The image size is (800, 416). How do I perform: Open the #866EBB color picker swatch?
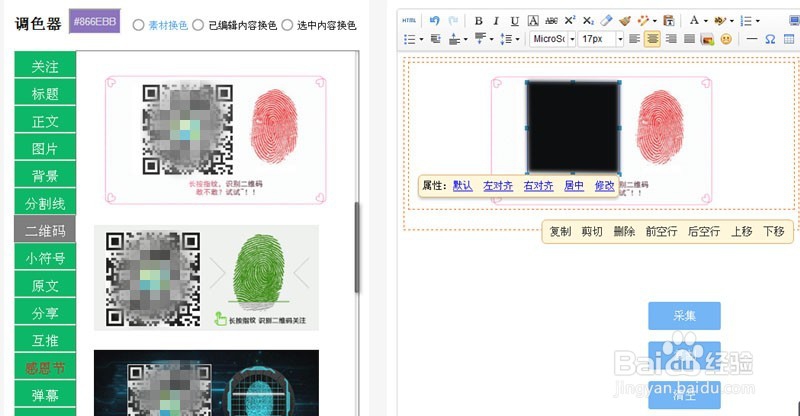pyautogui.click(x=95, y=21)
